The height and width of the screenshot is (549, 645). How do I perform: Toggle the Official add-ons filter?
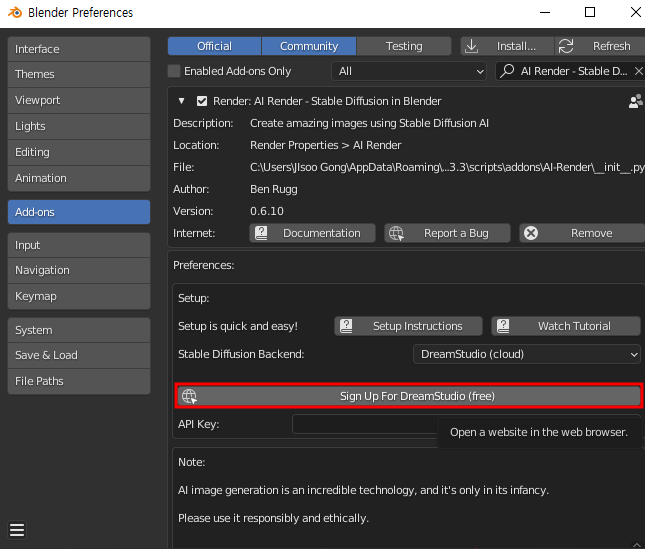click(x=214, y=46)
